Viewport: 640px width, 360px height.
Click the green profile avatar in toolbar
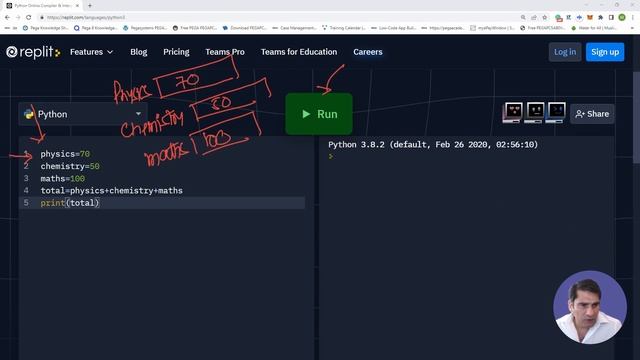[x=622, y=17]
